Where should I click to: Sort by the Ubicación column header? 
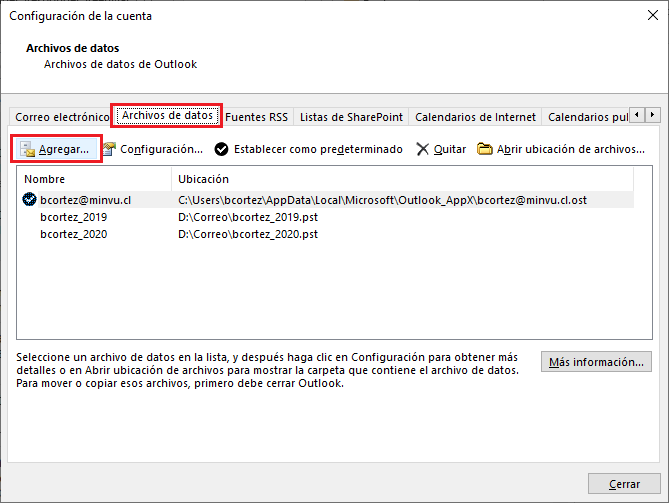(403, 179)
